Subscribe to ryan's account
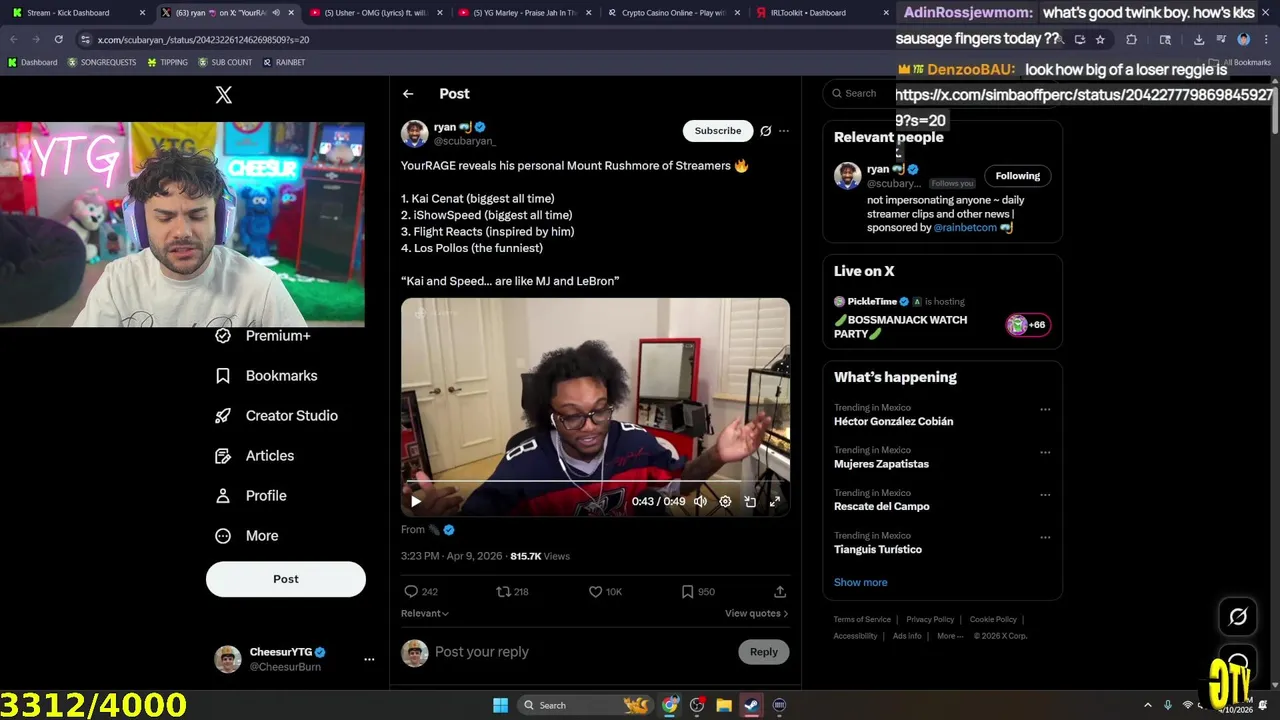Screen dimensions: 1280x720 pyautogui.click(x=718, y=131)
